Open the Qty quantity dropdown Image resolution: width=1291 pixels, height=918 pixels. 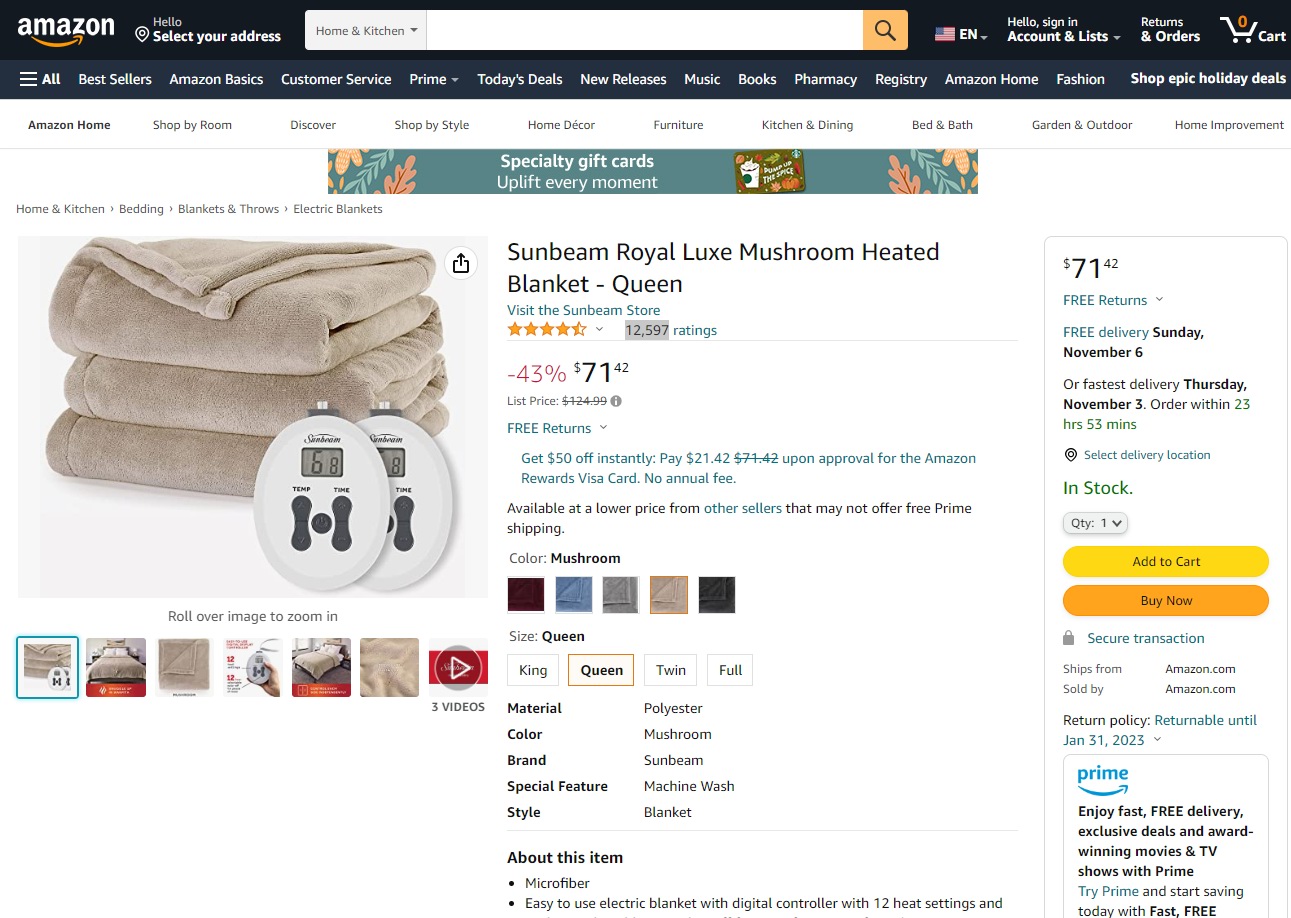point(1095,523)
